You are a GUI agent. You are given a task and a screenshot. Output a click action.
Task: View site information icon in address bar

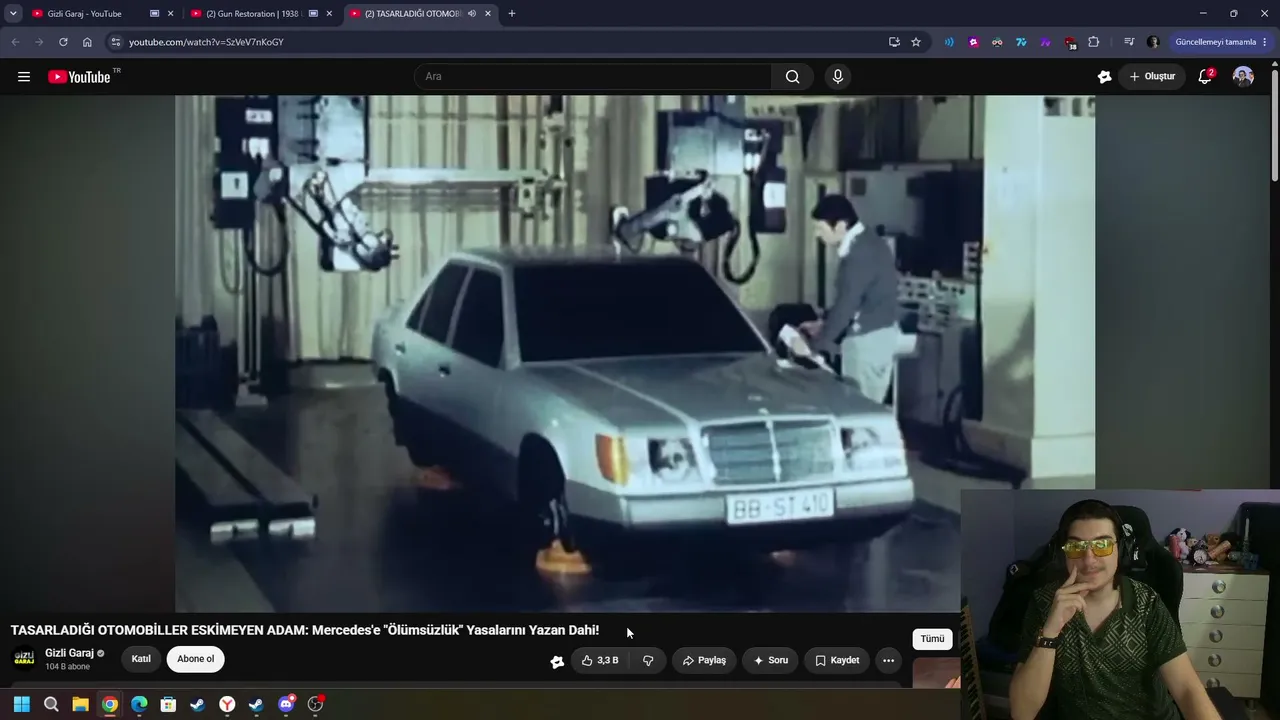coord(116,42)
